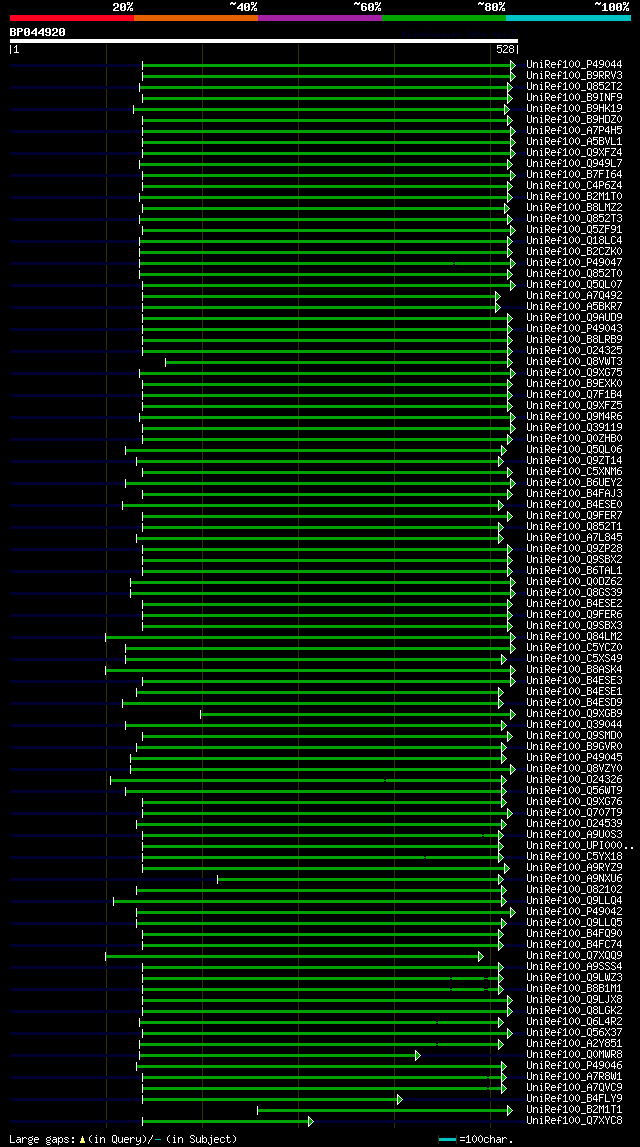The width and height of the screenshot is (640, 1147).
Task: Click the green alignment bar for UniRef100_A9NXU6
Action: tap(359, 879)
